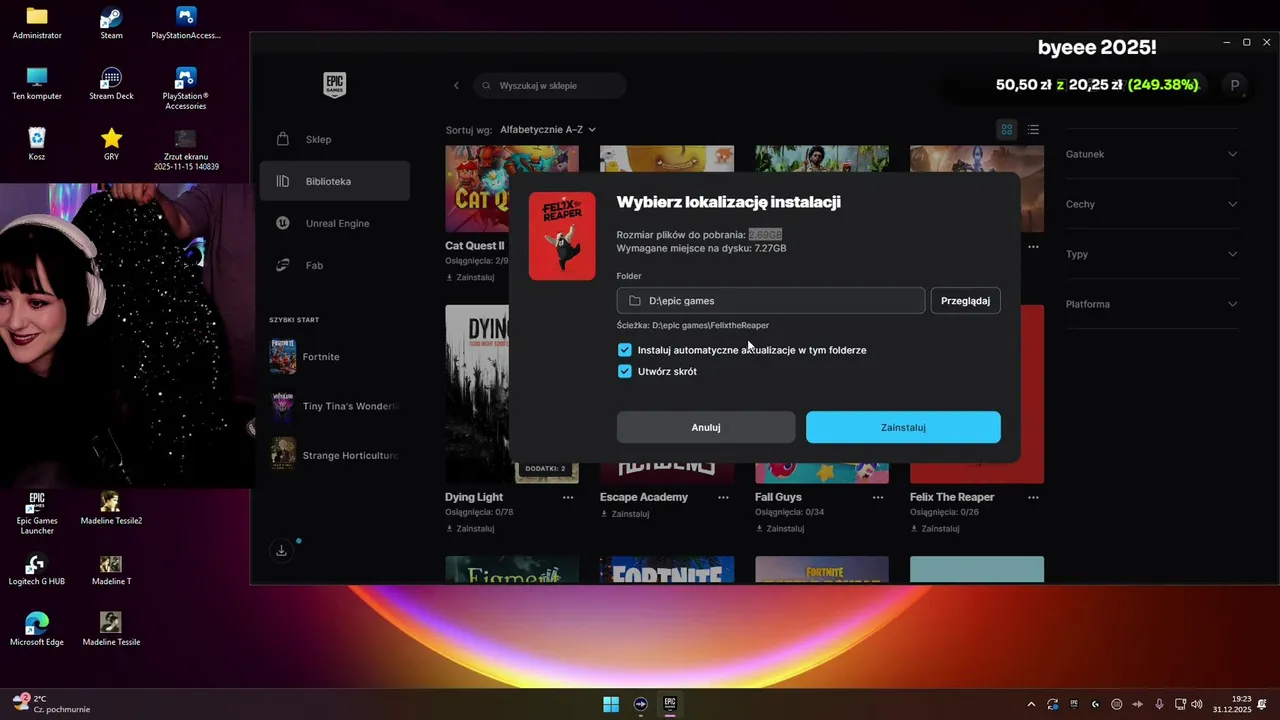Viewport: 1280px width, 720px height.
Task: Open Madeline Tessile2 desktop shortcut
Action: [111, 508]
